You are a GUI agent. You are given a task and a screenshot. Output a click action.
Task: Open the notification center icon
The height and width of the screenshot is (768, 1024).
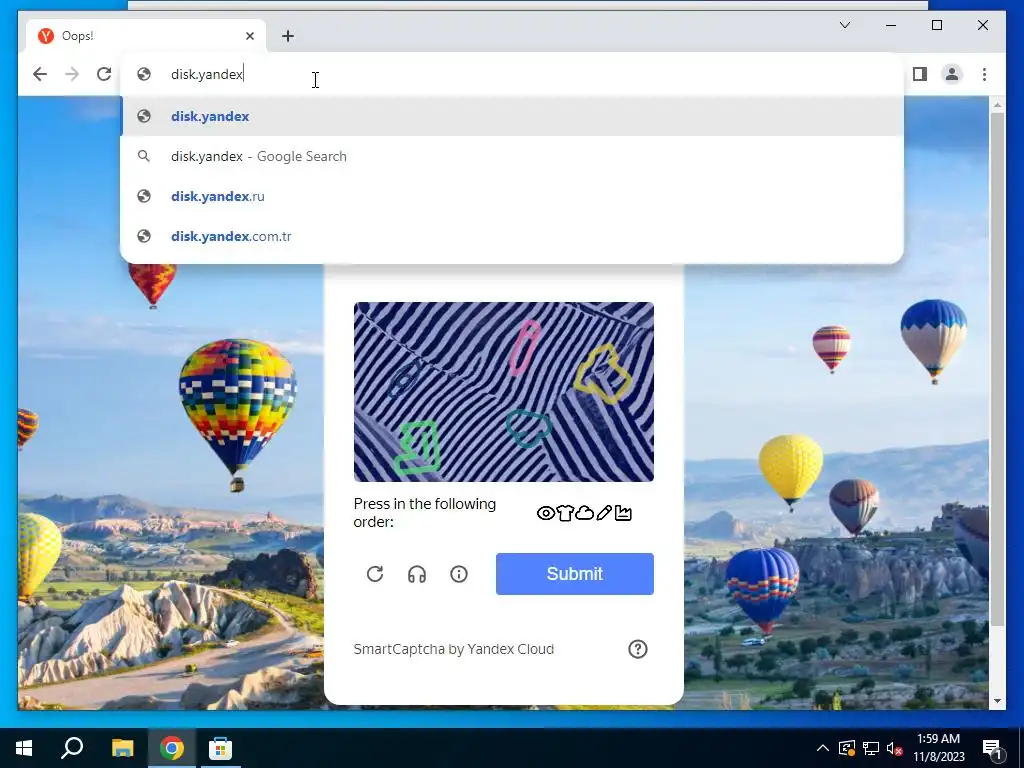coord(992,748)
